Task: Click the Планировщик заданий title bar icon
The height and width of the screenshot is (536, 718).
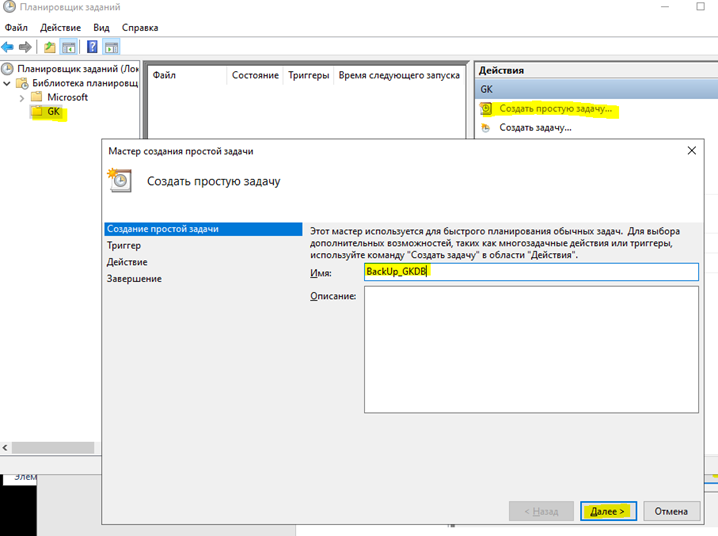Action: pos(9,7)
